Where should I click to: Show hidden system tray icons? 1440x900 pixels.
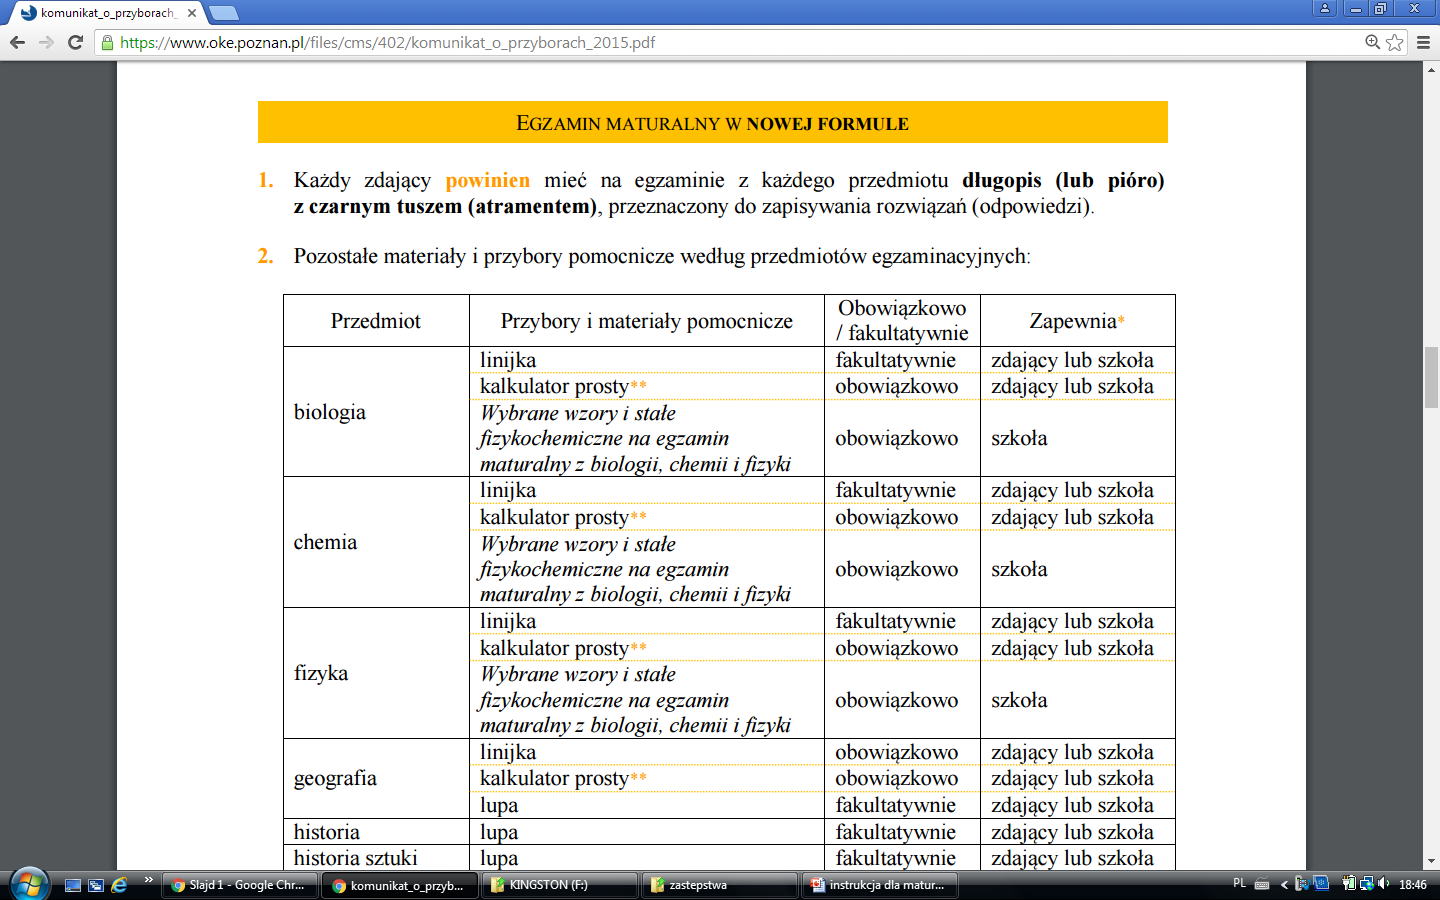click(1284, 884)
